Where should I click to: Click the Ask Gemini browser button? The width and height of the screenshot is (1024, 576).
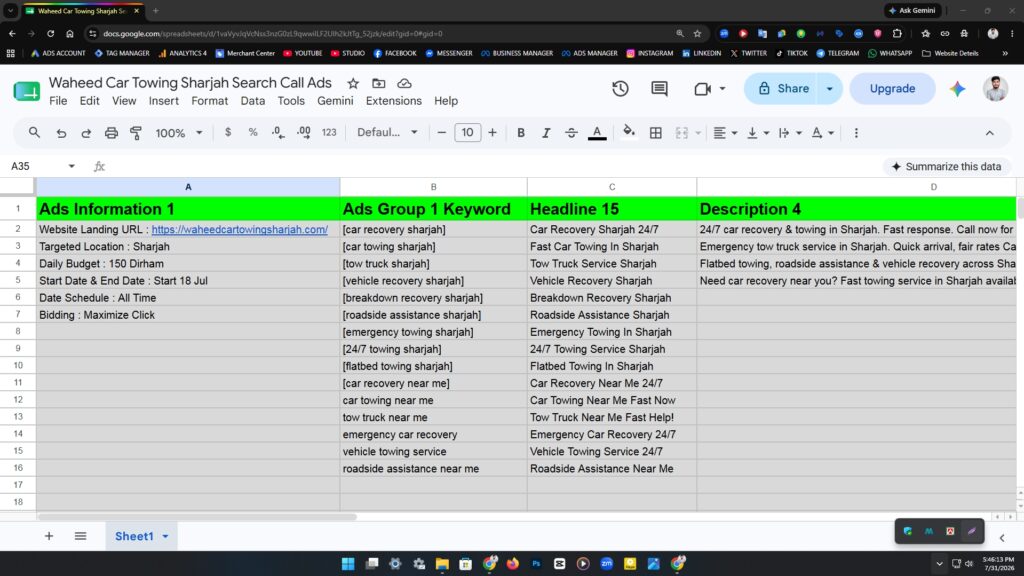coord(912,10)
